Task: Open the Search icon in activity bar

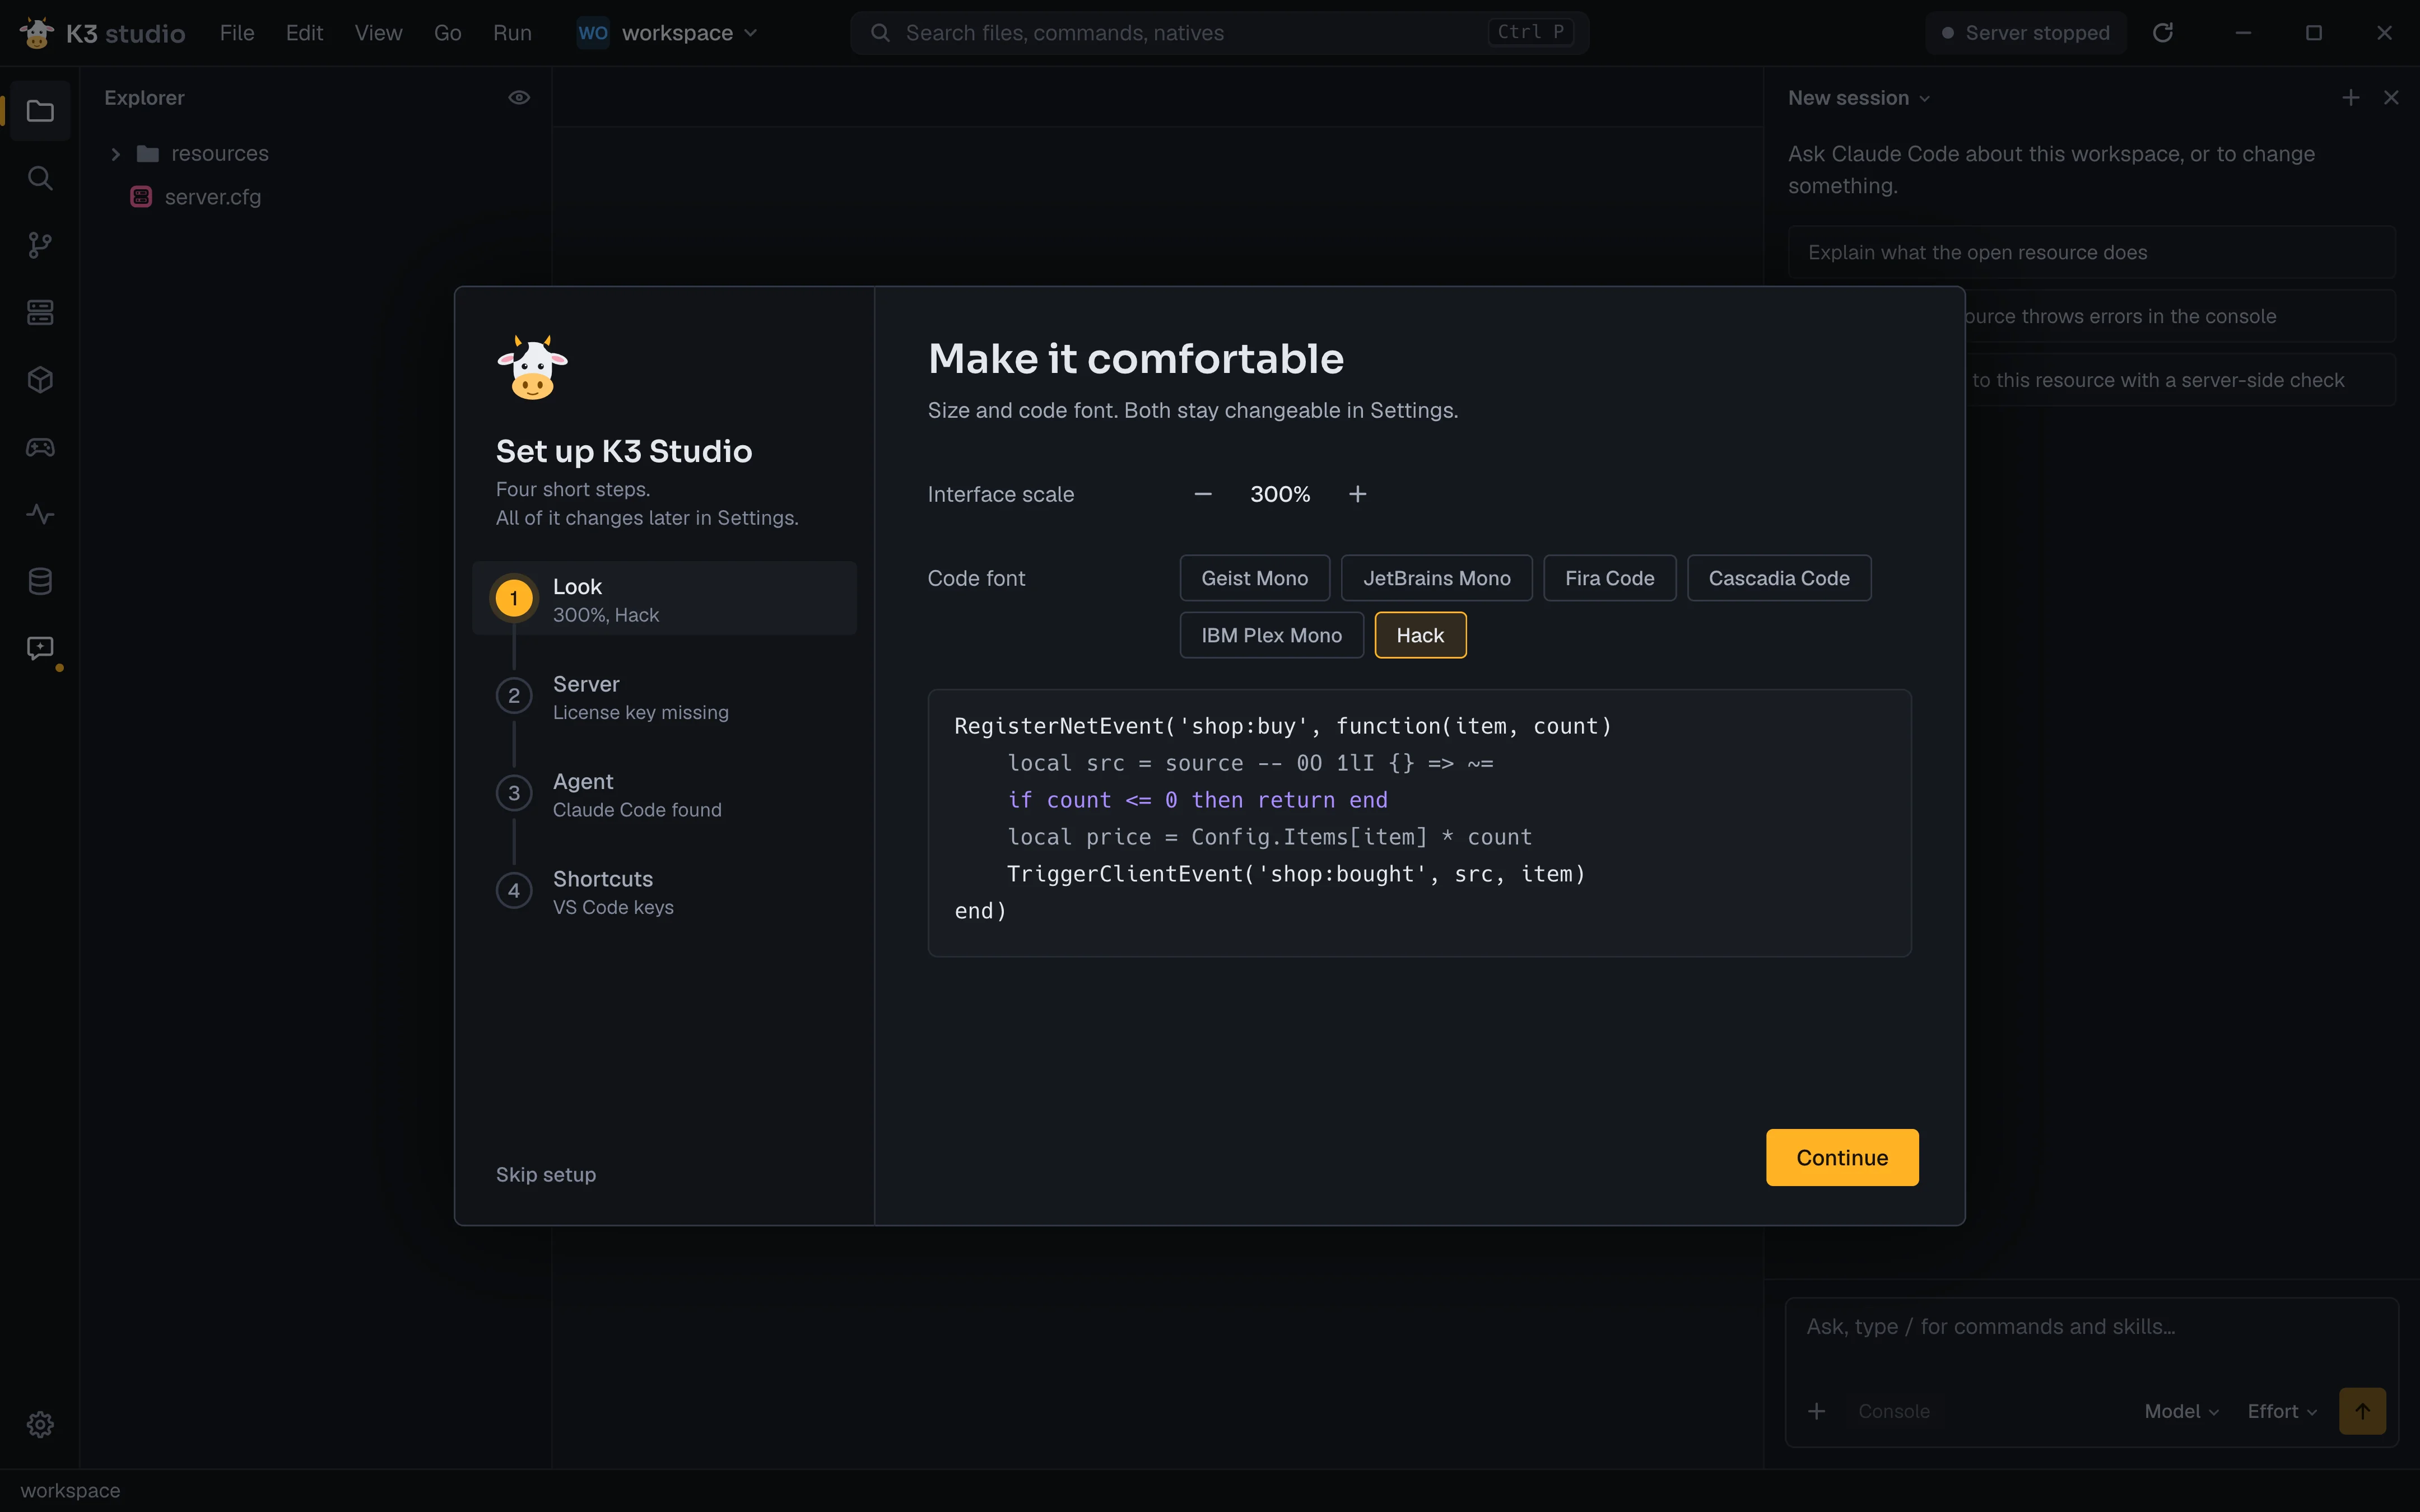Action: [40, 178]
